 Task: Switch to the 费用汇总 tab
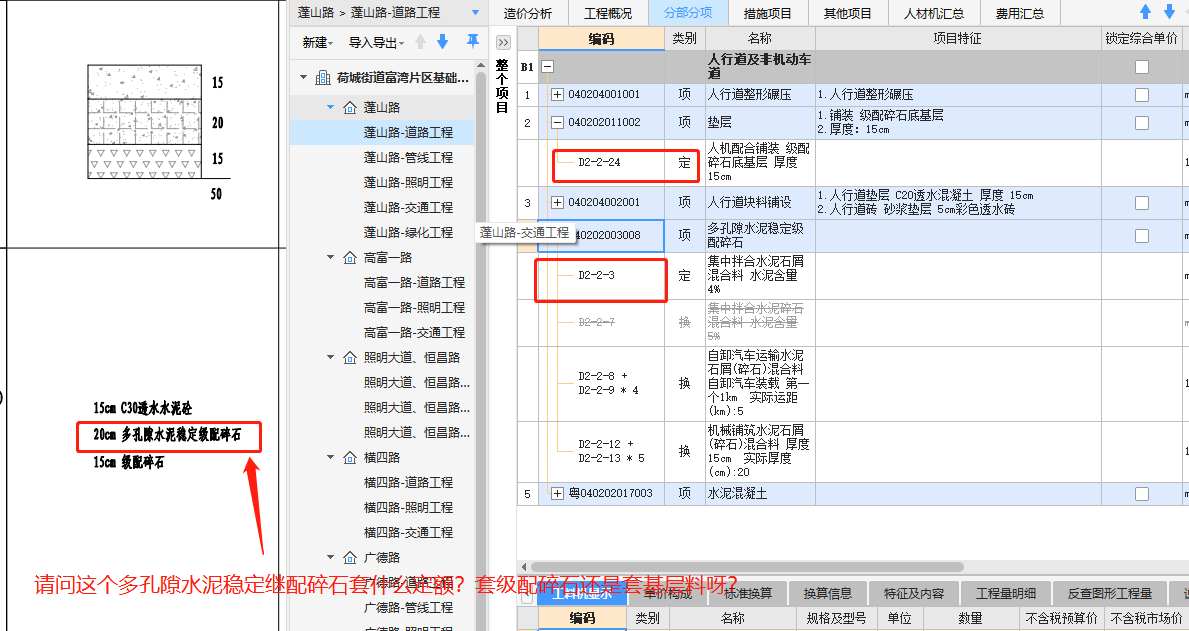point(1020,14)
